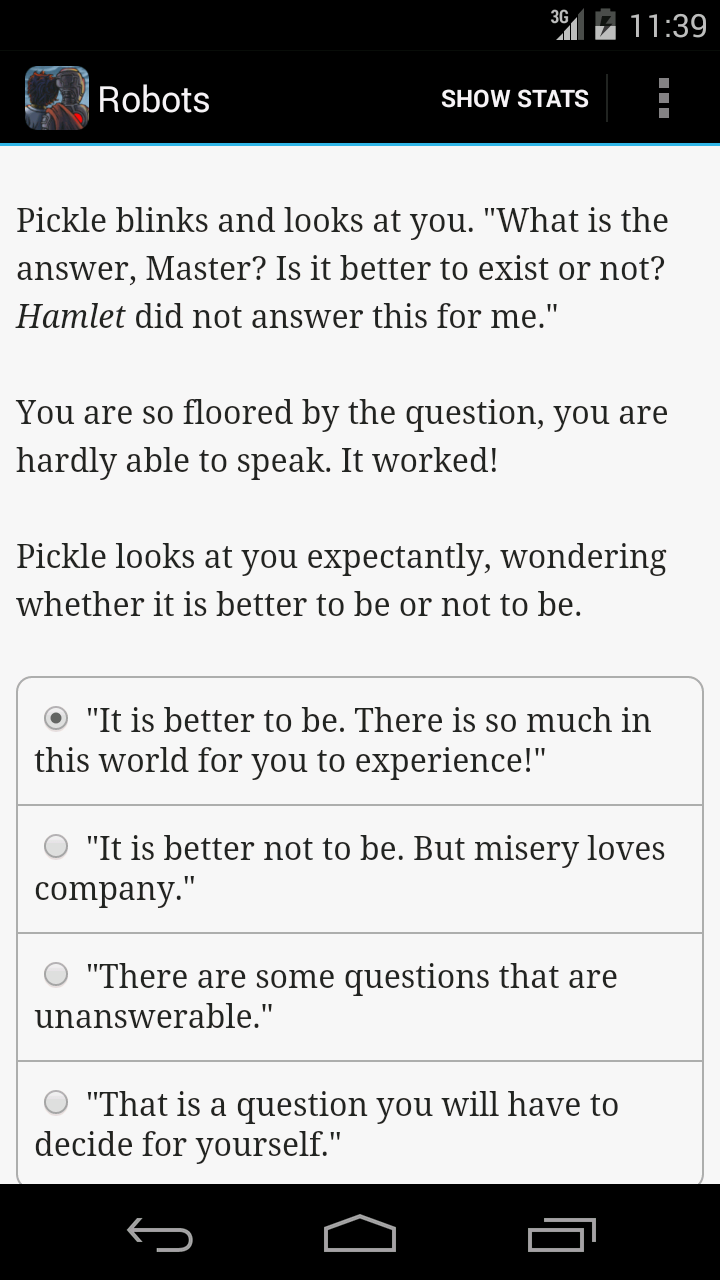Select the "It is better not to be" radio button
The height and width of the screenshot is (1280, 720).
click(57, 846)
